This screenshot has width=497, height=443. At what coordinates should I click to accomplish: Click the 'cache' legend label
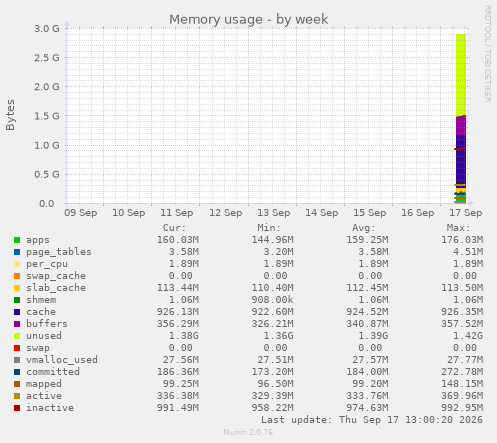pos(41,312)
